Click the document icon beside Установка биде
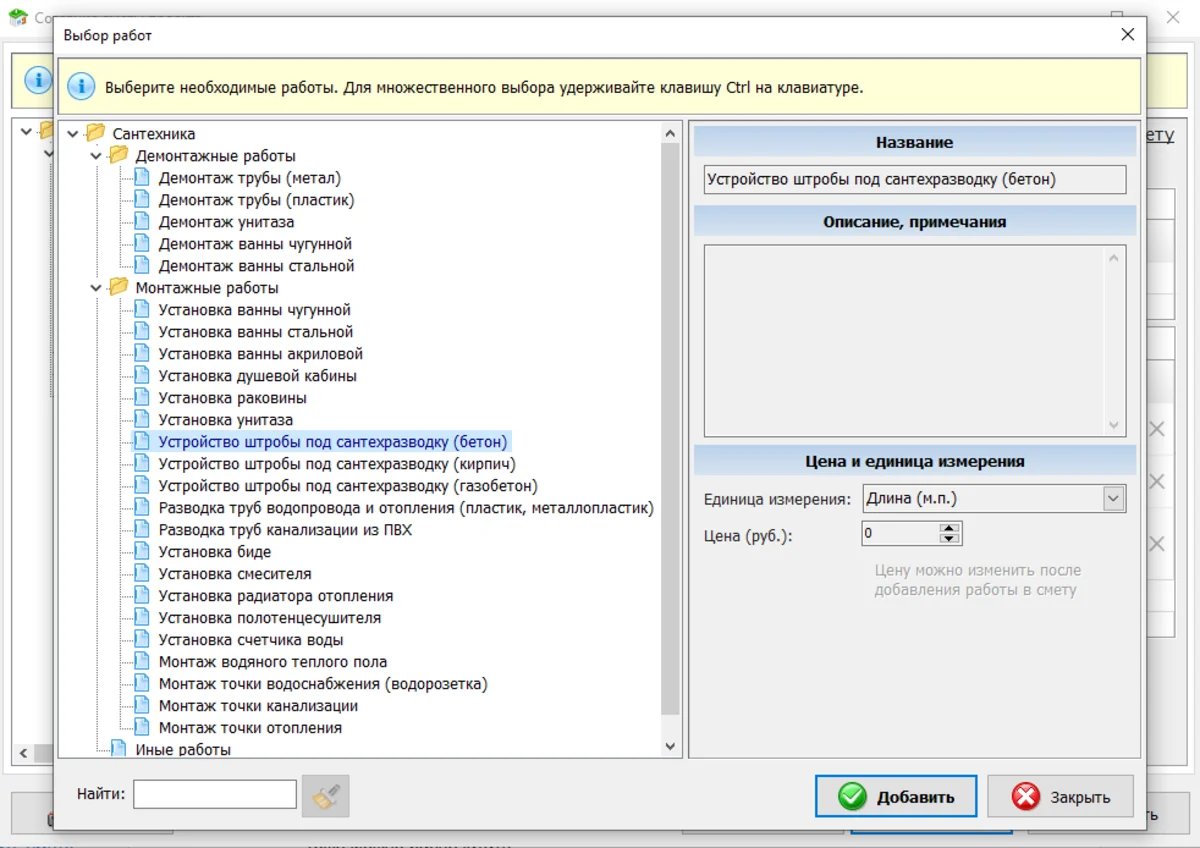The height and width of the screenshot is (848, 1200). pos(142,551)
